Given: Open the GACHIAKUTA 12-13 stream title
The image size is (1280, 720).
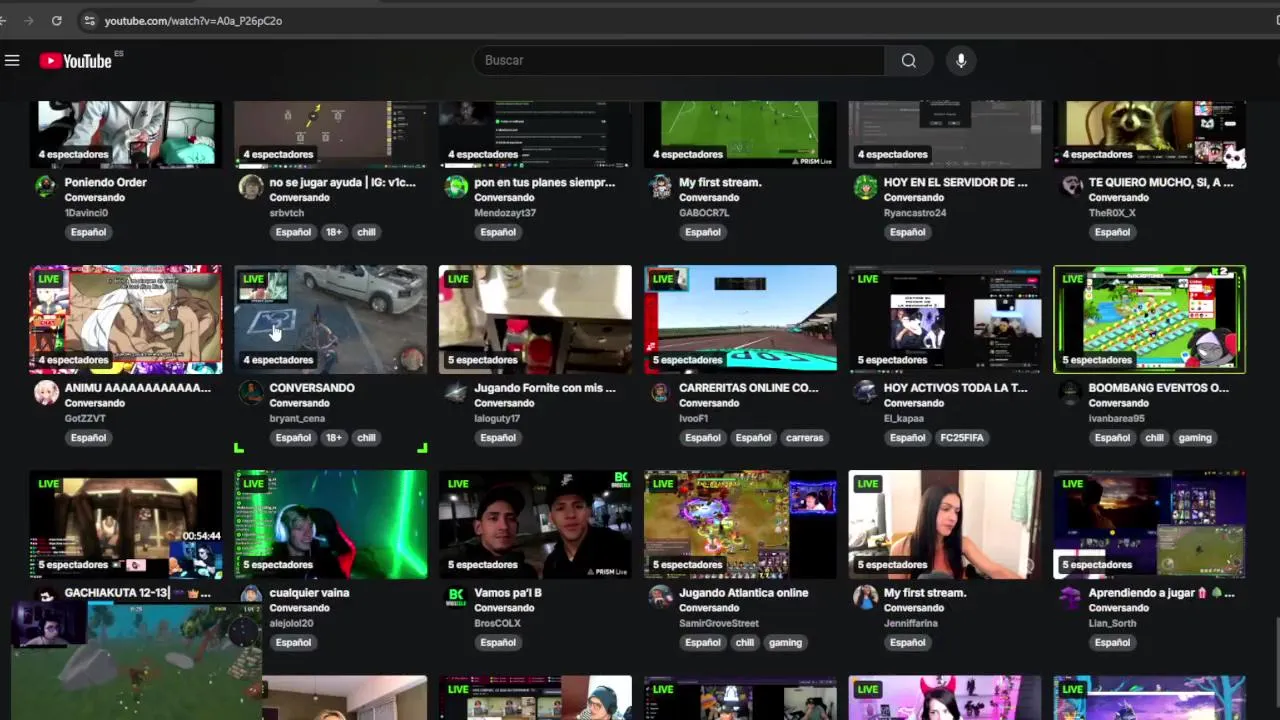Looking at the screenshot, I should point(137,593).
